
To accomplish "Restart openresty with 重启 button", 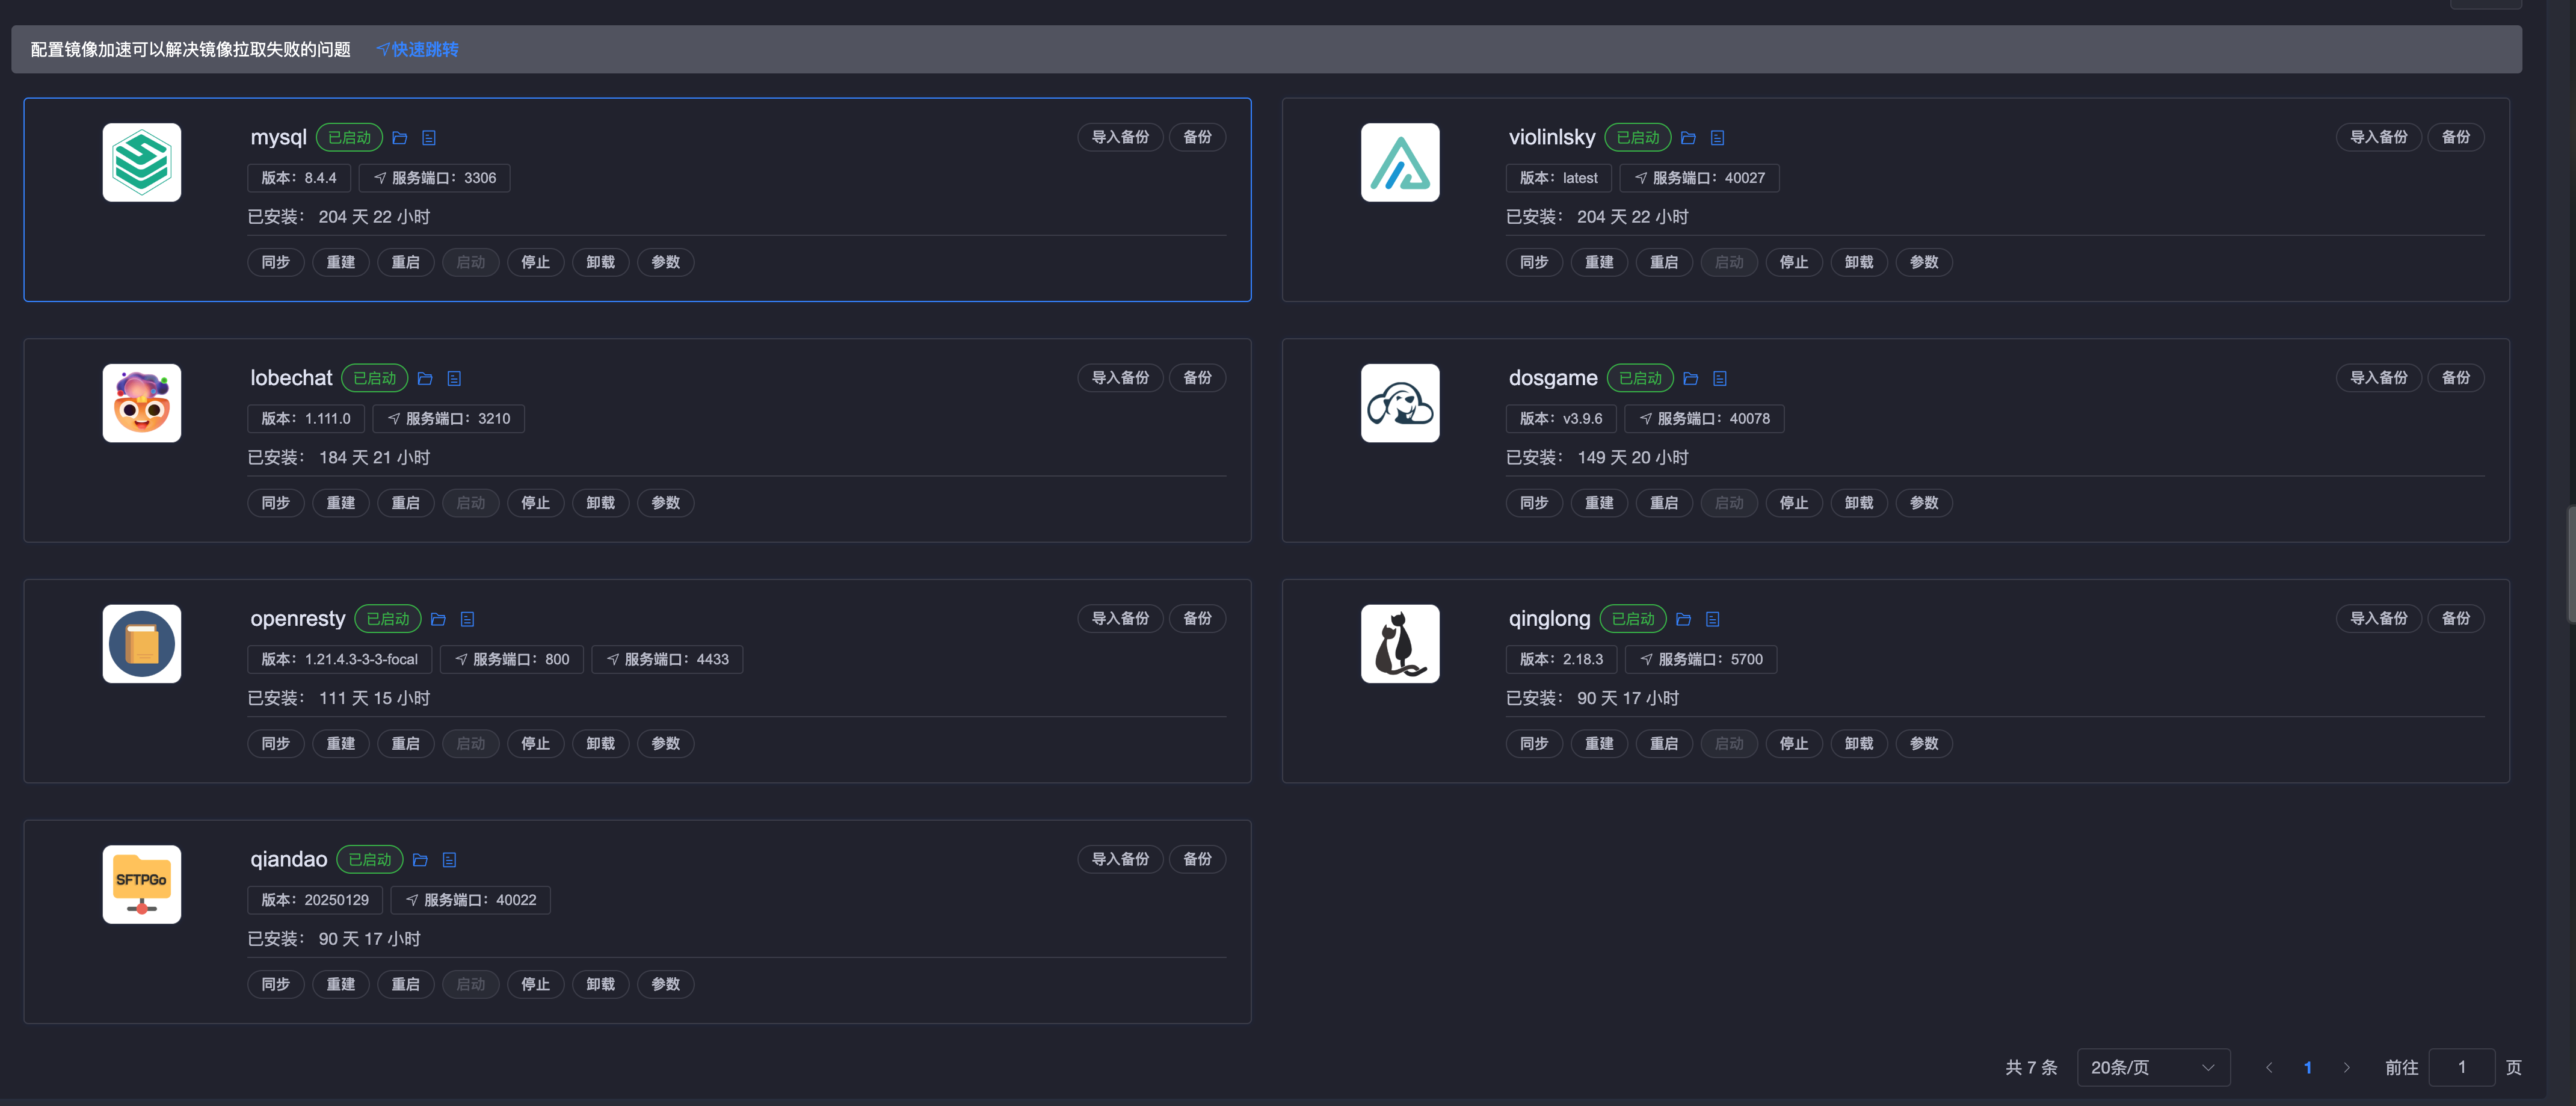I will coord(406,744).
